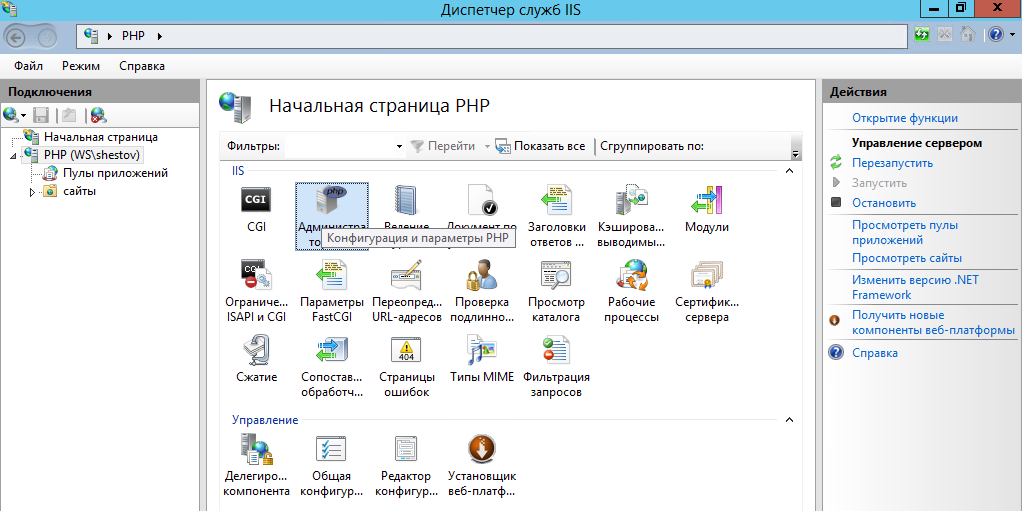Open the Файл menu

(28, 66)
